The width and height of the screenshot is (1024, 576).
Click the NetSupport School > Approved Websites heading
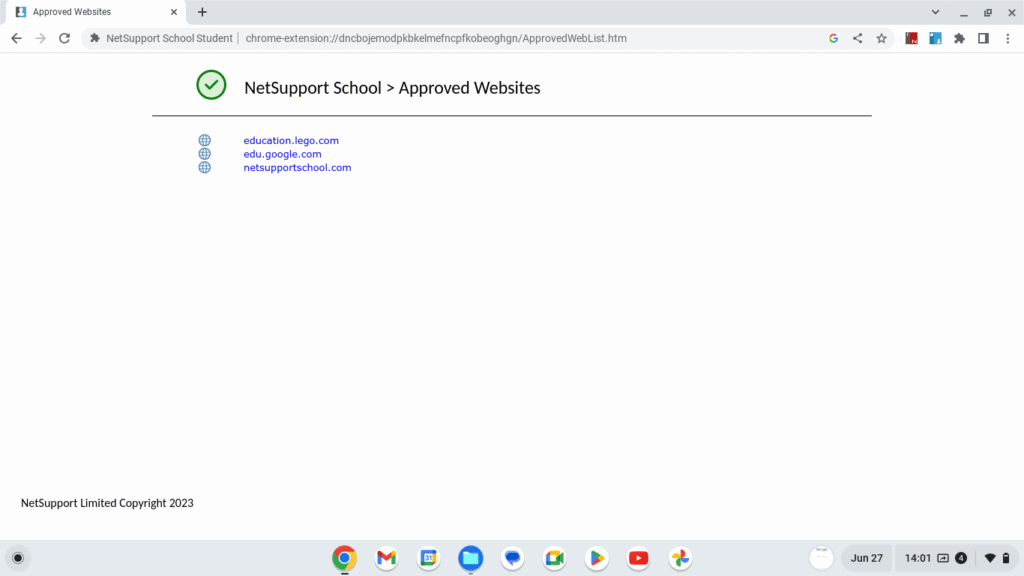[392, 88]
